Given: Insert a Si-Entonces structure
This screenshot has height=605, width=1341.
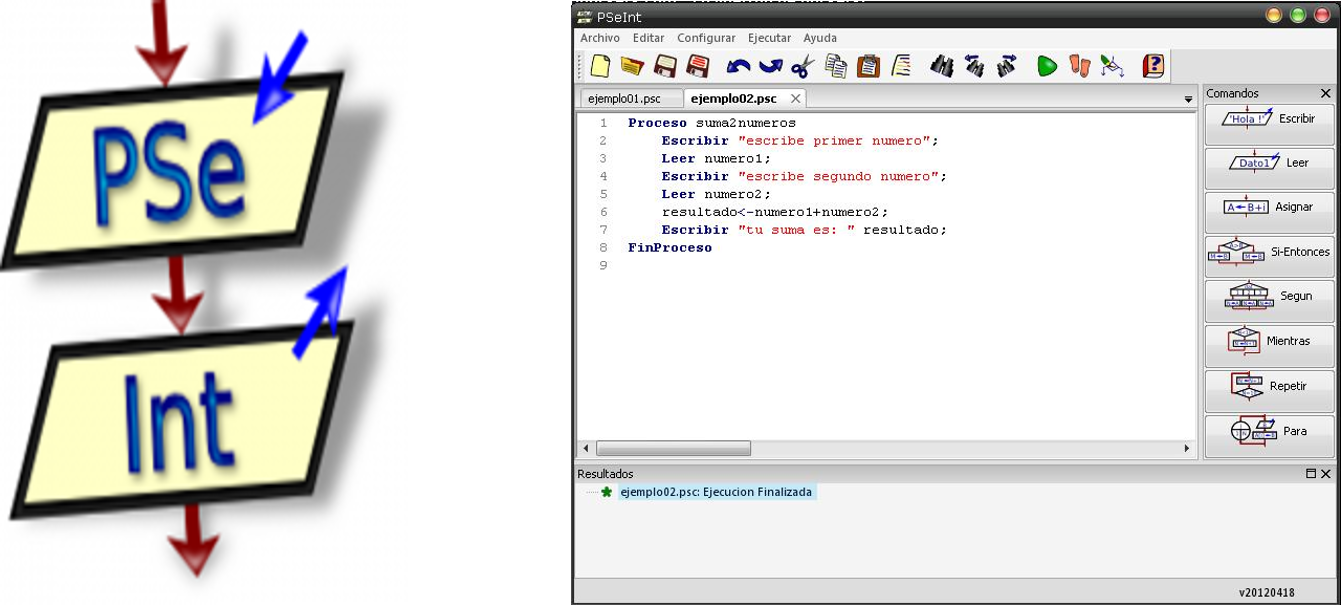Looking at the screenshot, I should tap(1268, 254).
